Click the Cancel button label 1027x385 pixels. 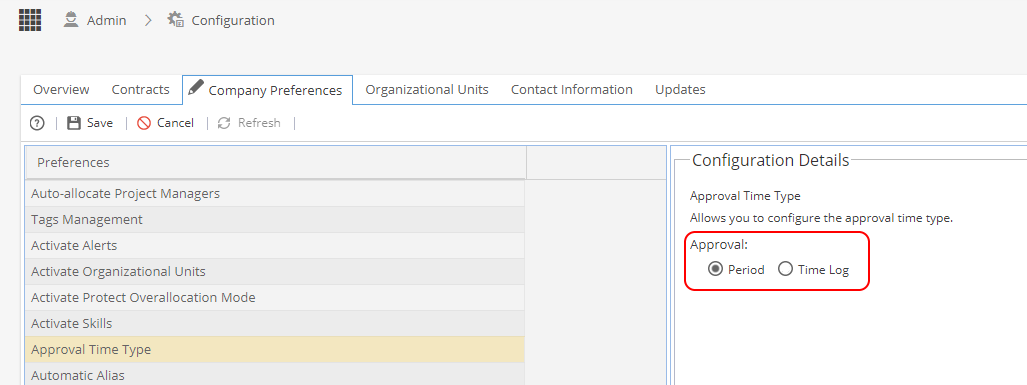click(176, 123)
